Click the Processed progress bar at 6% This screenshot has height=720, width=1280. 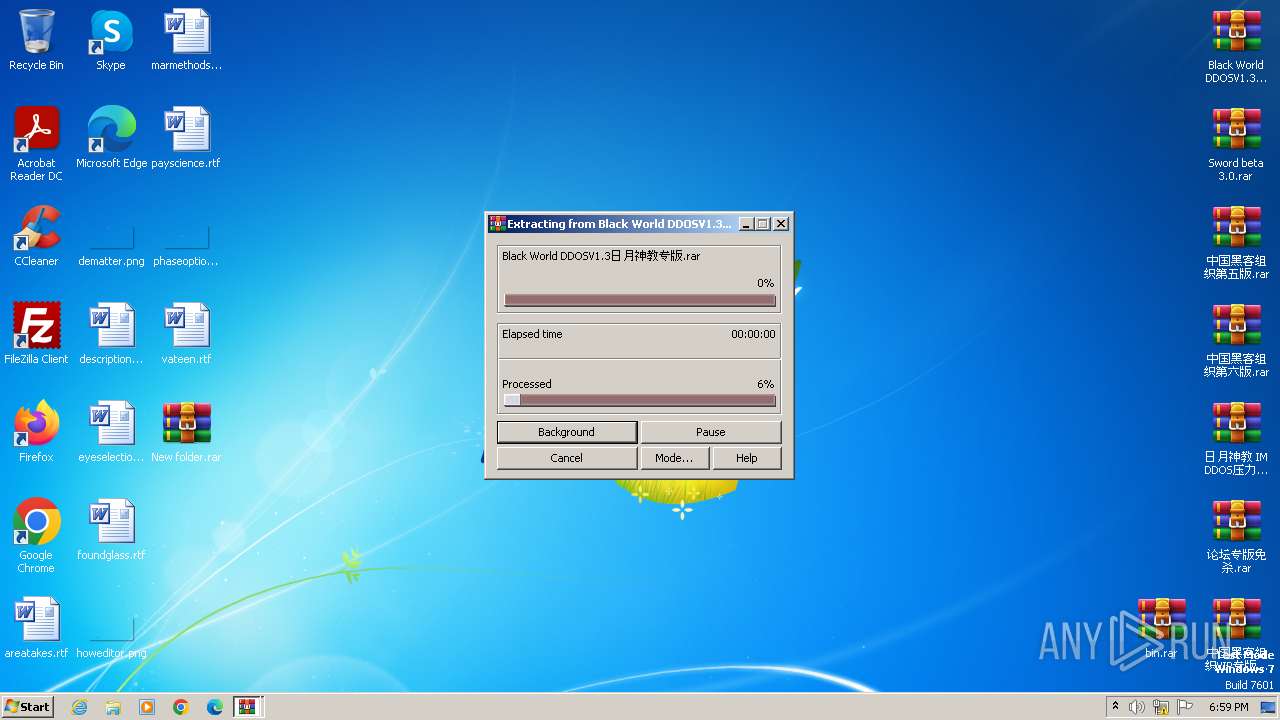point(640,400)
